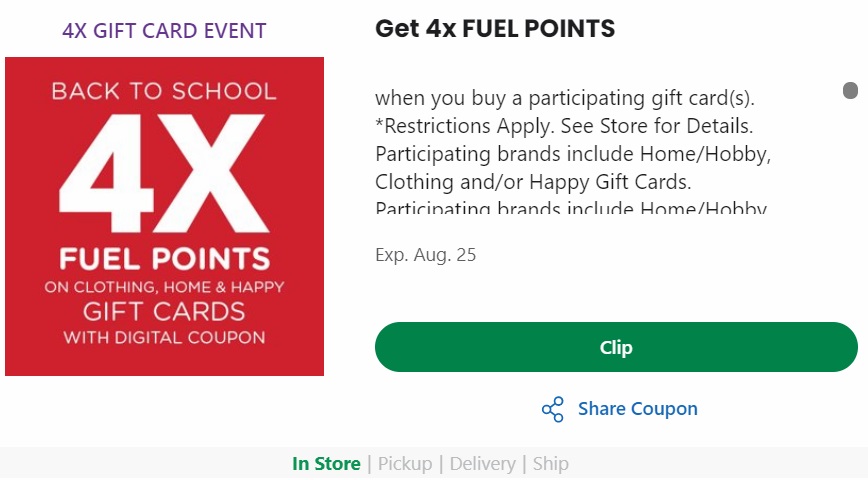The image size is (868, 480).
Task: Click the 4X GIFT CARD EVENT title
Action: coord(164,31)
